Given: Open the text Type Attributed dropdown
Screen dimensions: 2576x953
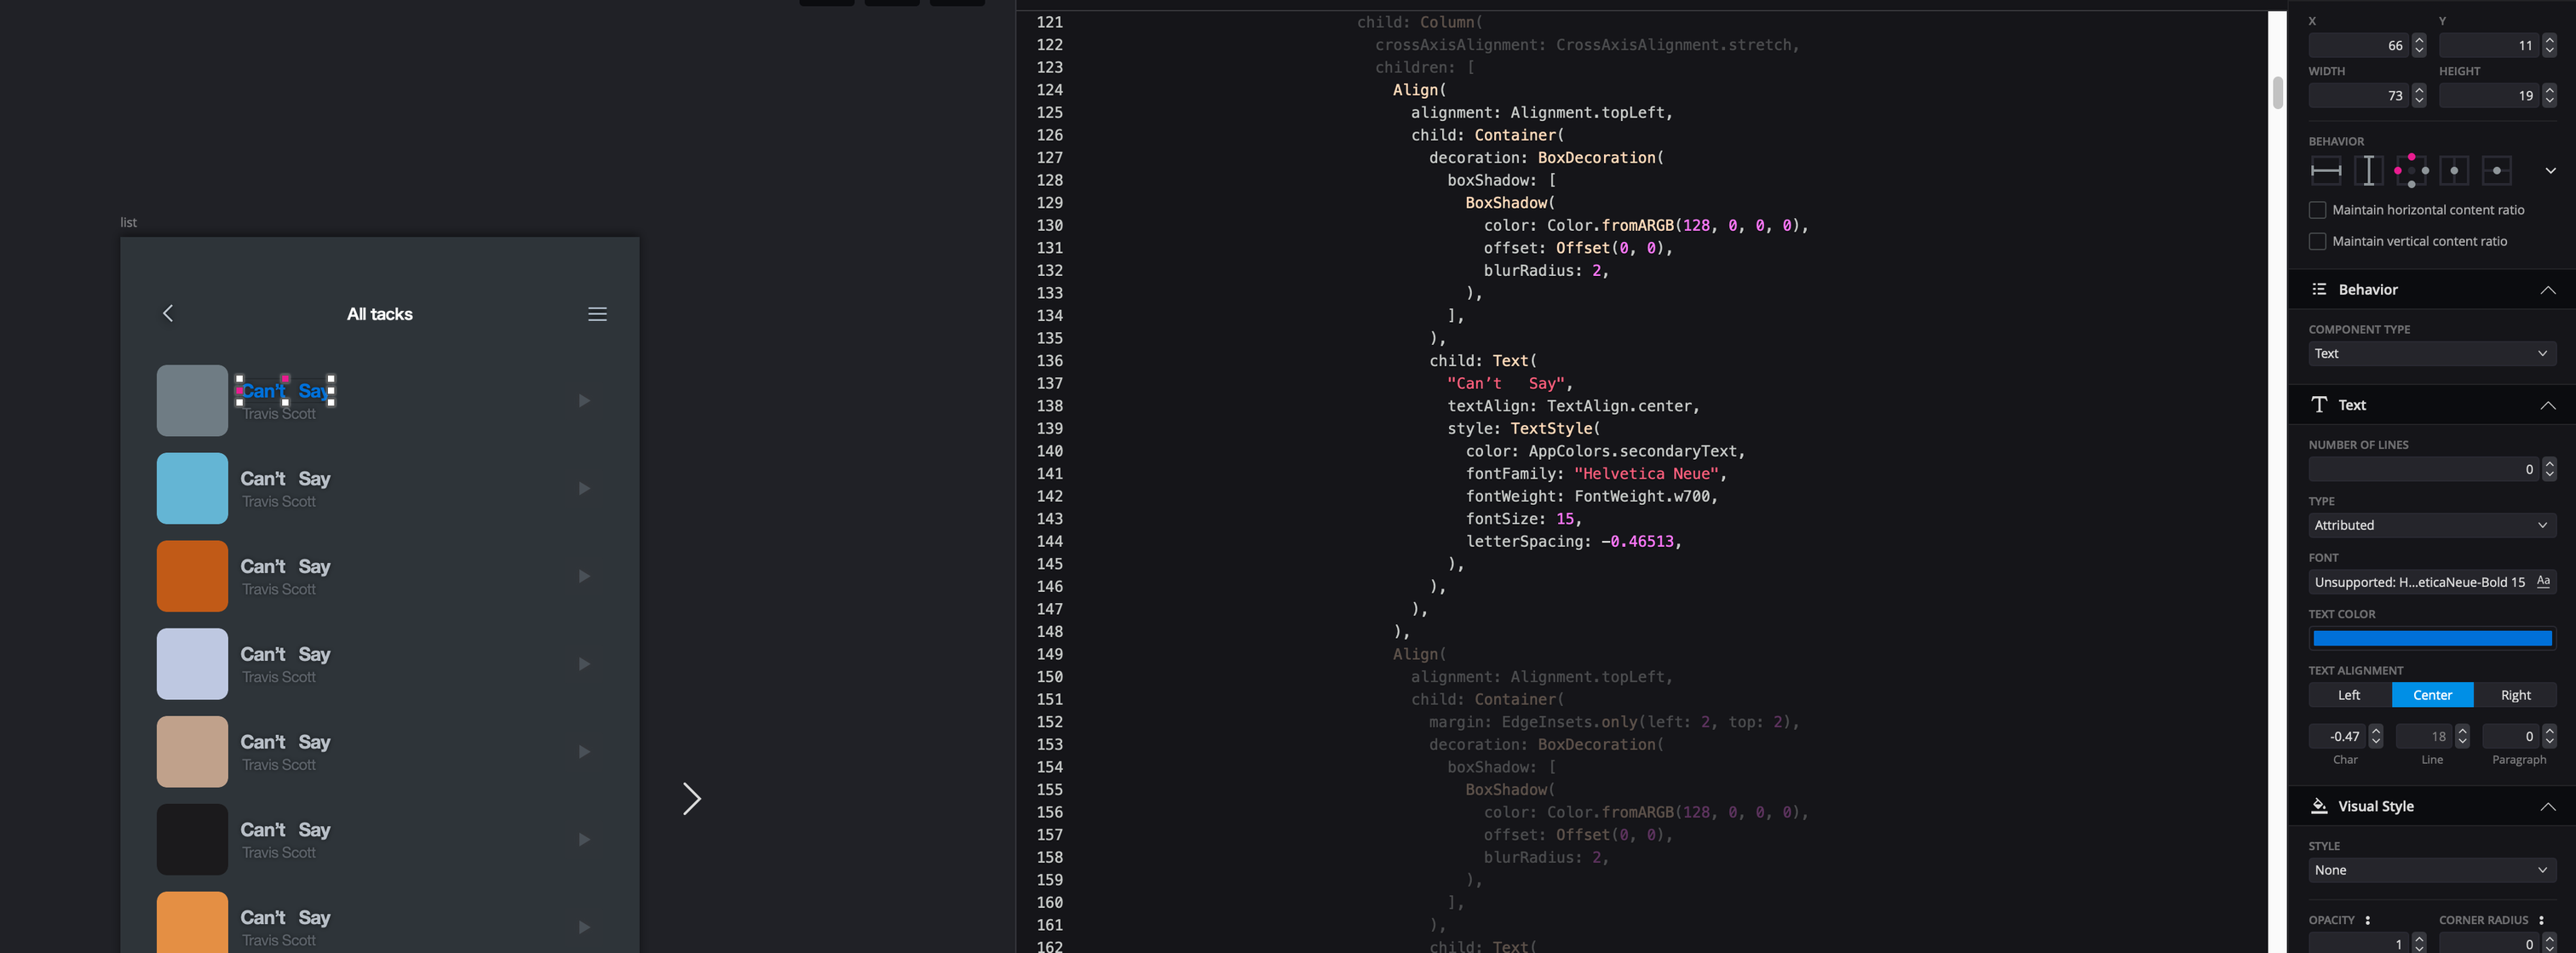Looking at the screenshot, I should tap(2430, 525).
